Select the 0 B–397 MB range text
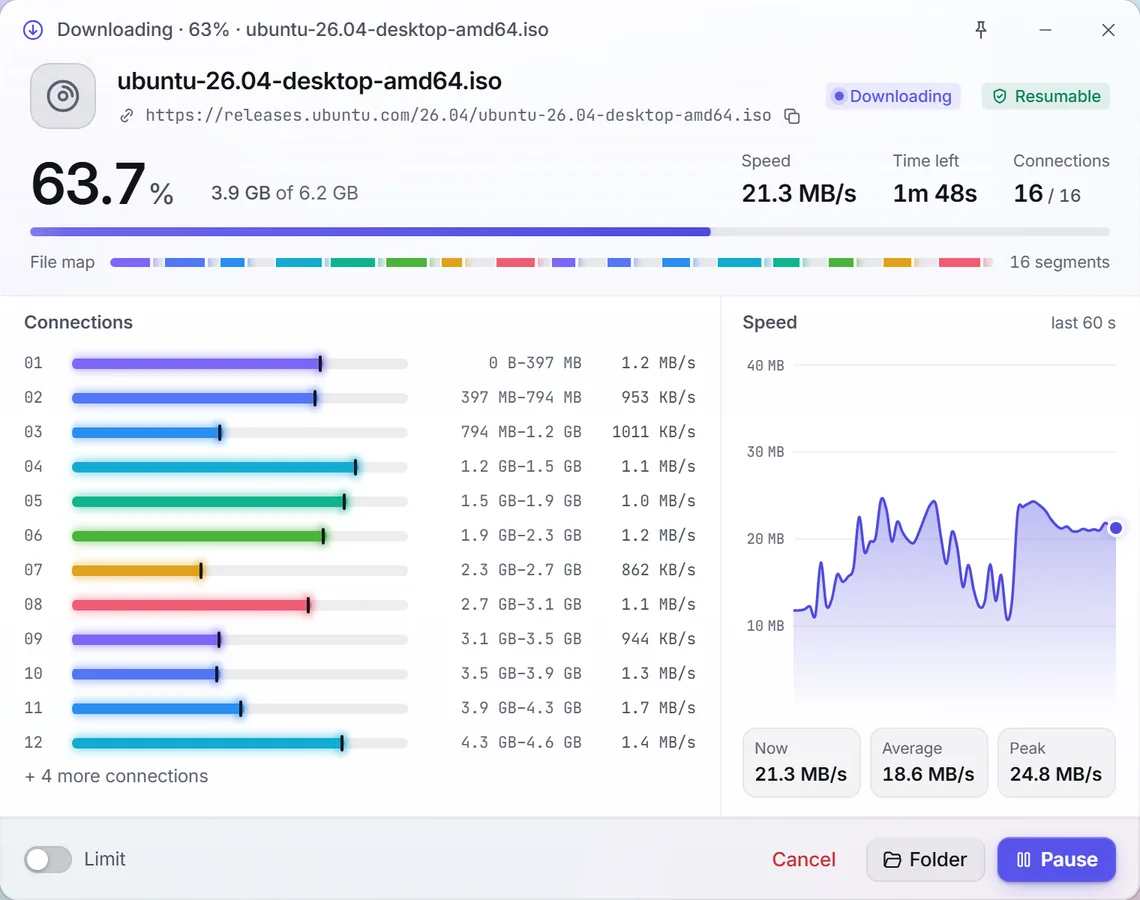This screenshot has width=1140, height=900. (x=534, y=363)
